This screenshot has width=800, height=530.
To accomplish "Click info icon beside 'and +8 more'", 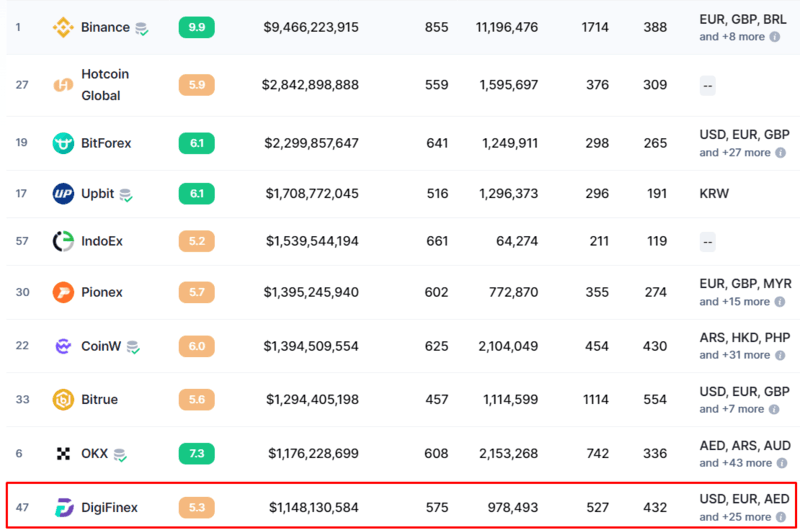I will pos(774,37).
